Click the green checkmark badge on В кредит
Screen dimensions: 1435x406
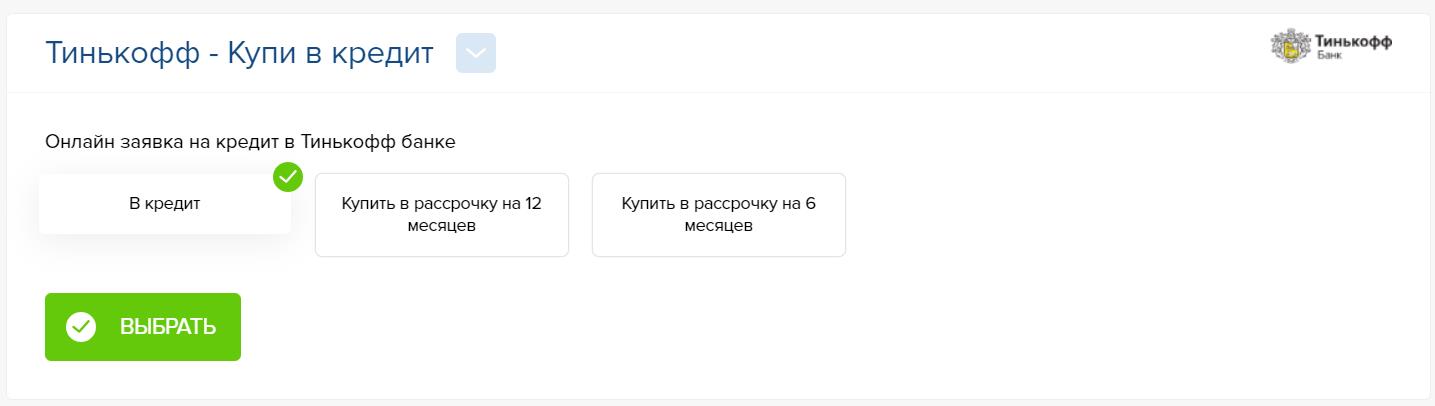pyautogui.click(x=288, y=177)
